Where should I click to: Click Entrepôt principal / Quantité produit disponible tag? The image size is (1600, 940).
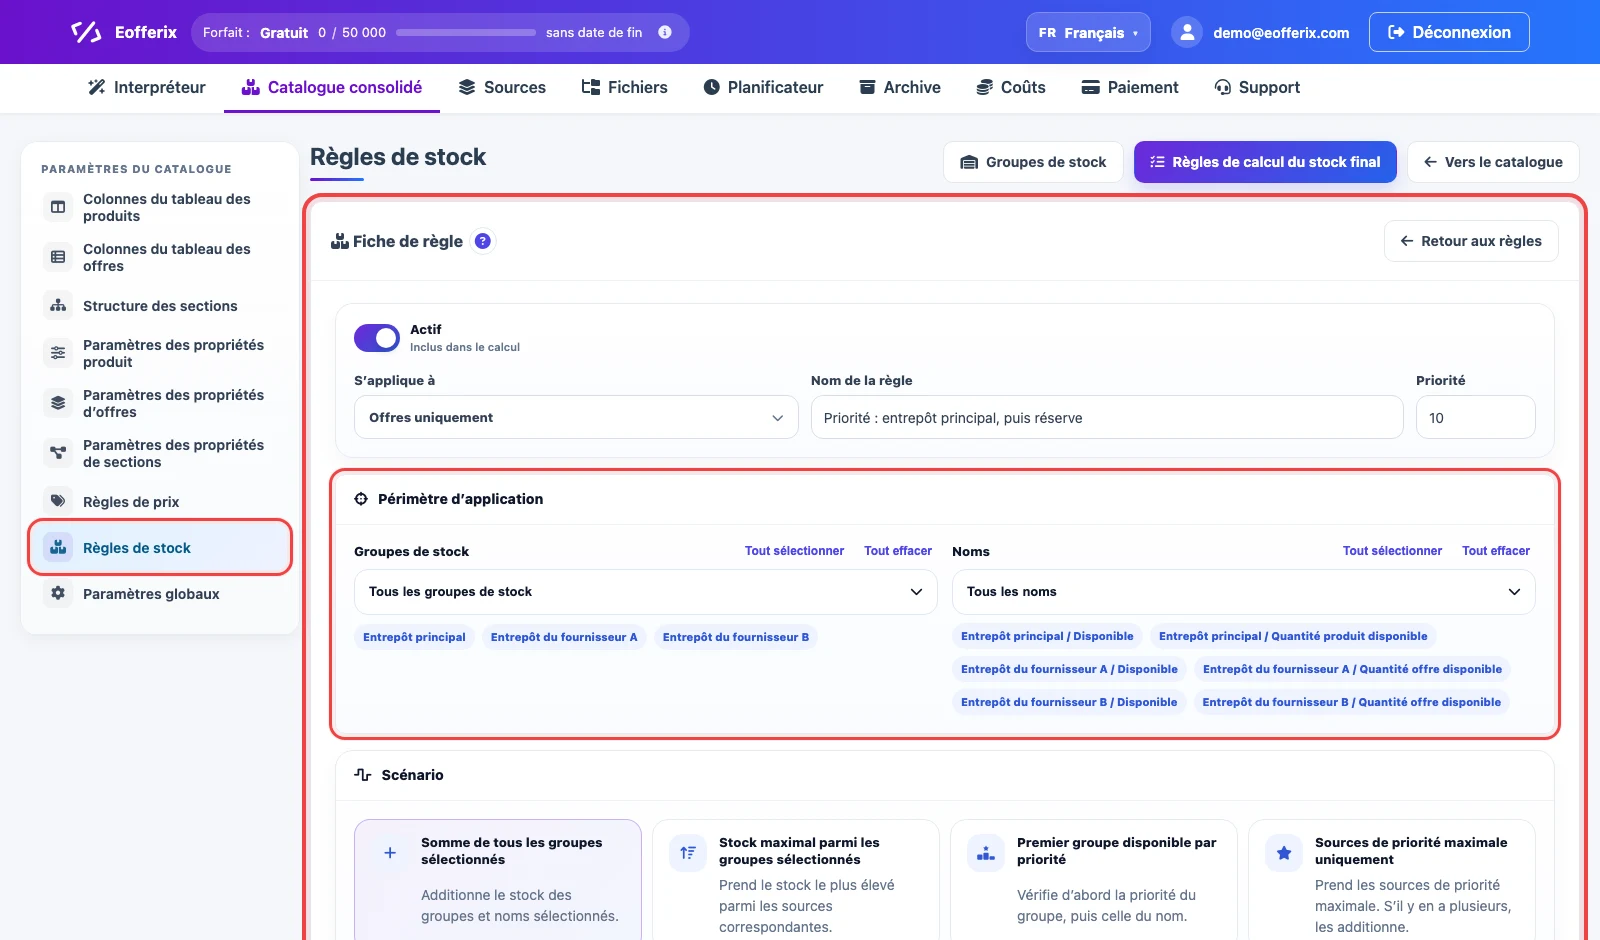pos(1293,636)
